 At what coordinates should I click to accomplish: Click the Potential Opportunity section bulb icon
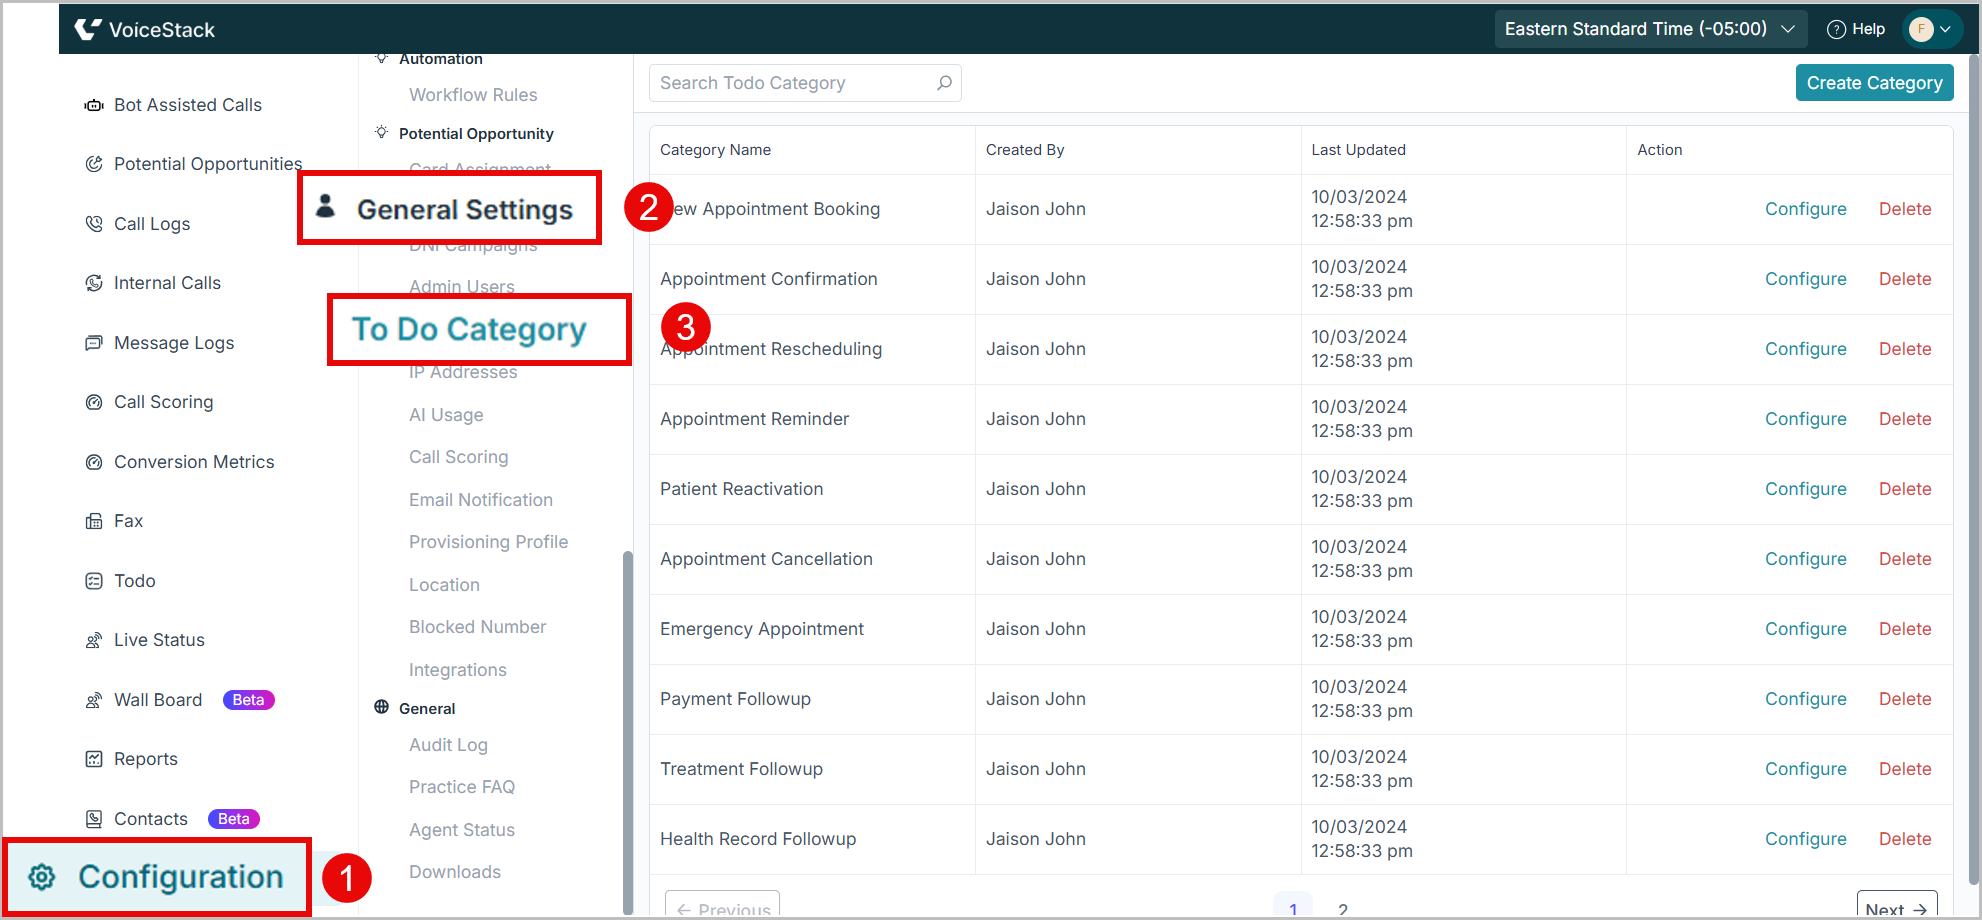click(381, 133)
